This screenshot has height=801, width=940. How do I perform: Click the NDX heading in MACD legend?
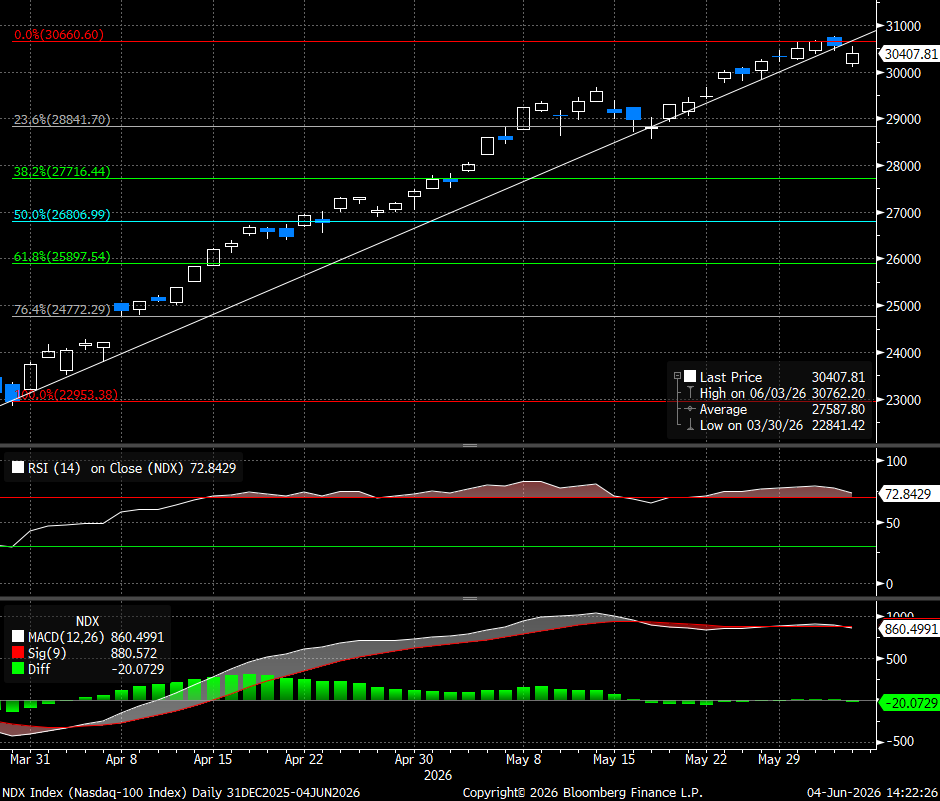(88, 621)
